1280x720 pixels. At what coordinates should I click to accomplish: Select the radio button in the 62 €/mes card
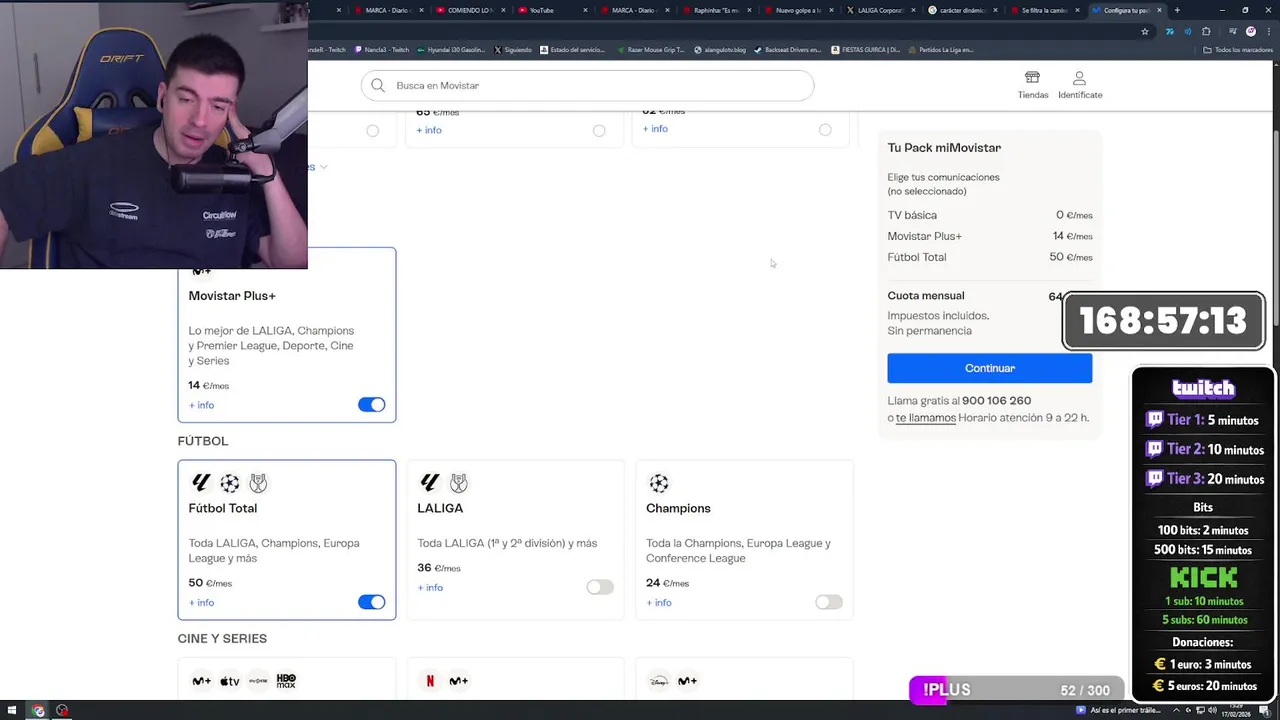point(825,129)
